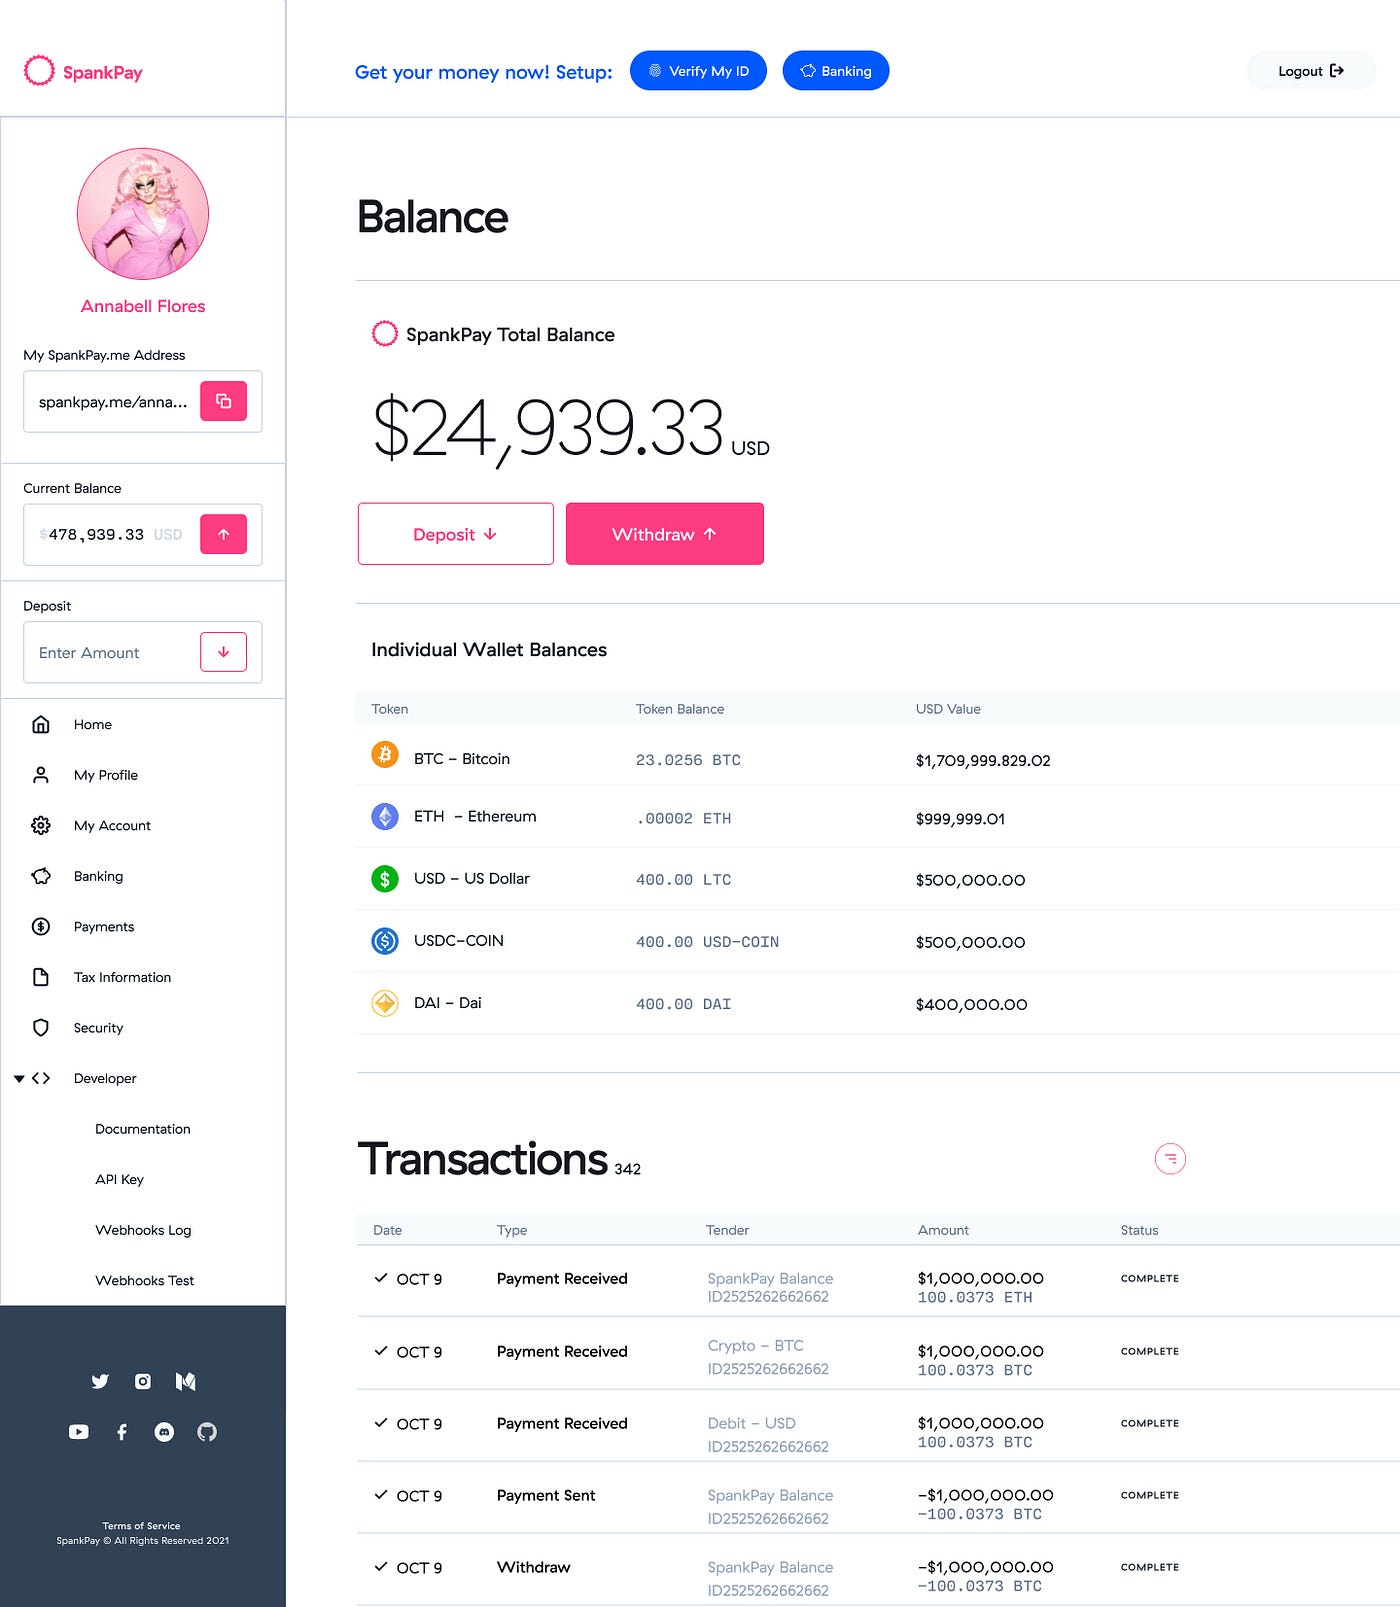Click the '$999,999.01' USD value
Screen dimensions: 1400x1607
pyautogui.click(x=960, y=818)
